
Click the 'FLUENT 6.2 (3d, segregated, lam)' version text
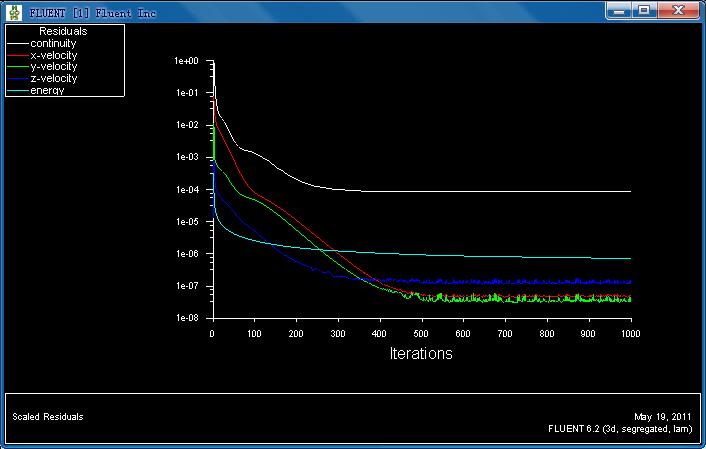tap(621, 428)
